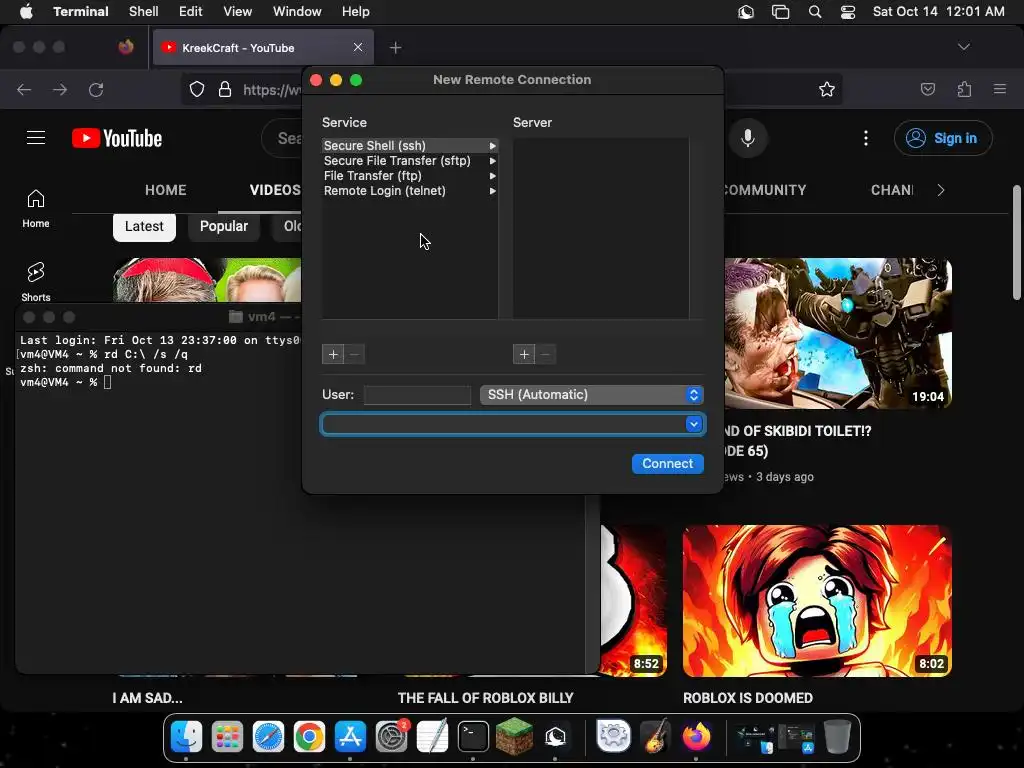Open the Skibidi Toilet video thumbnail

pyautogui.click(x=838, y=334)
